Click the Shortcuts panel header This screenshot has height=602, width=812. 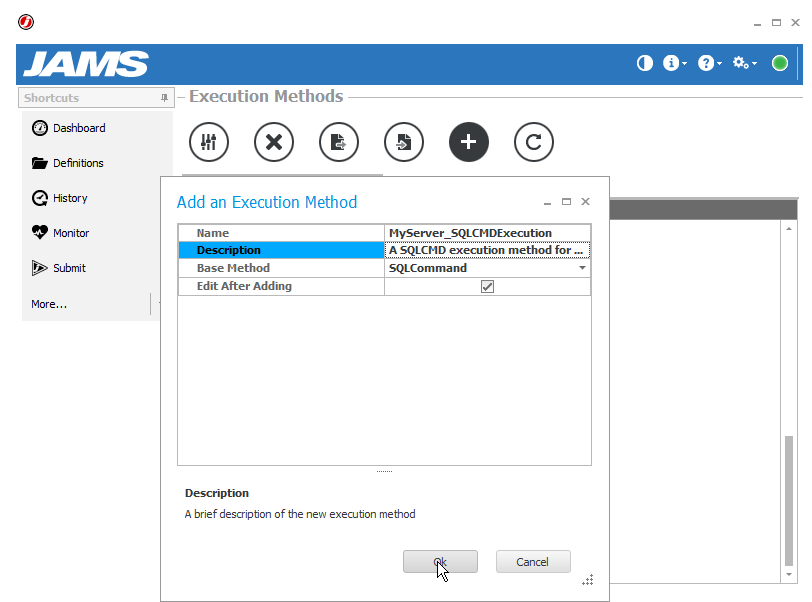coord(96,97)
